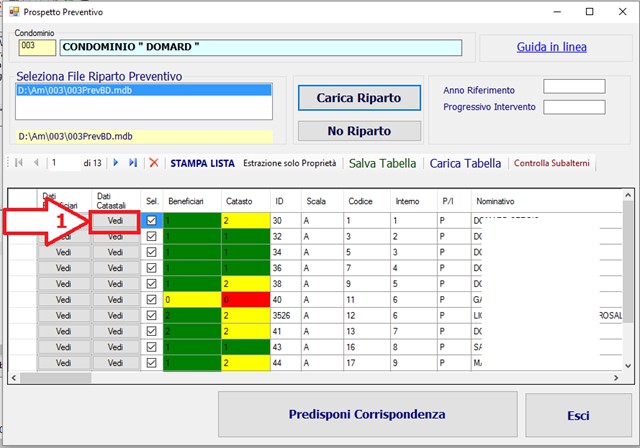640x448 pixels.
Task: Click the Anno Riferimento input field
Action: click(574, 86)
